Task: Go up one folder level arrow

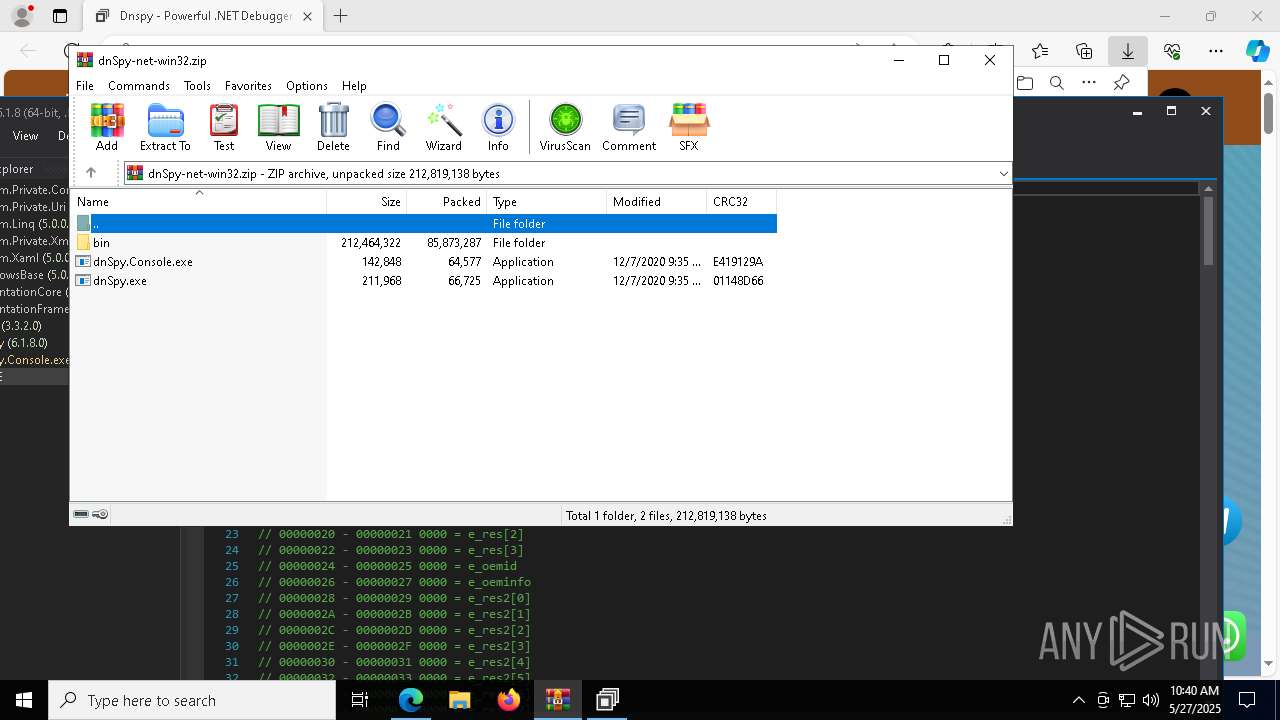Action: (x=91, y=173)
